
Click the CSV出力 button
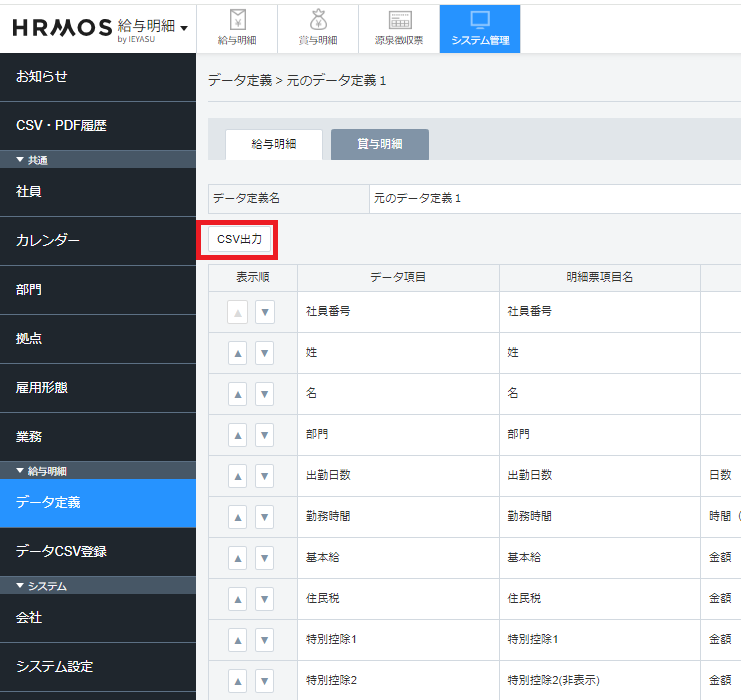tap(239, 240)
